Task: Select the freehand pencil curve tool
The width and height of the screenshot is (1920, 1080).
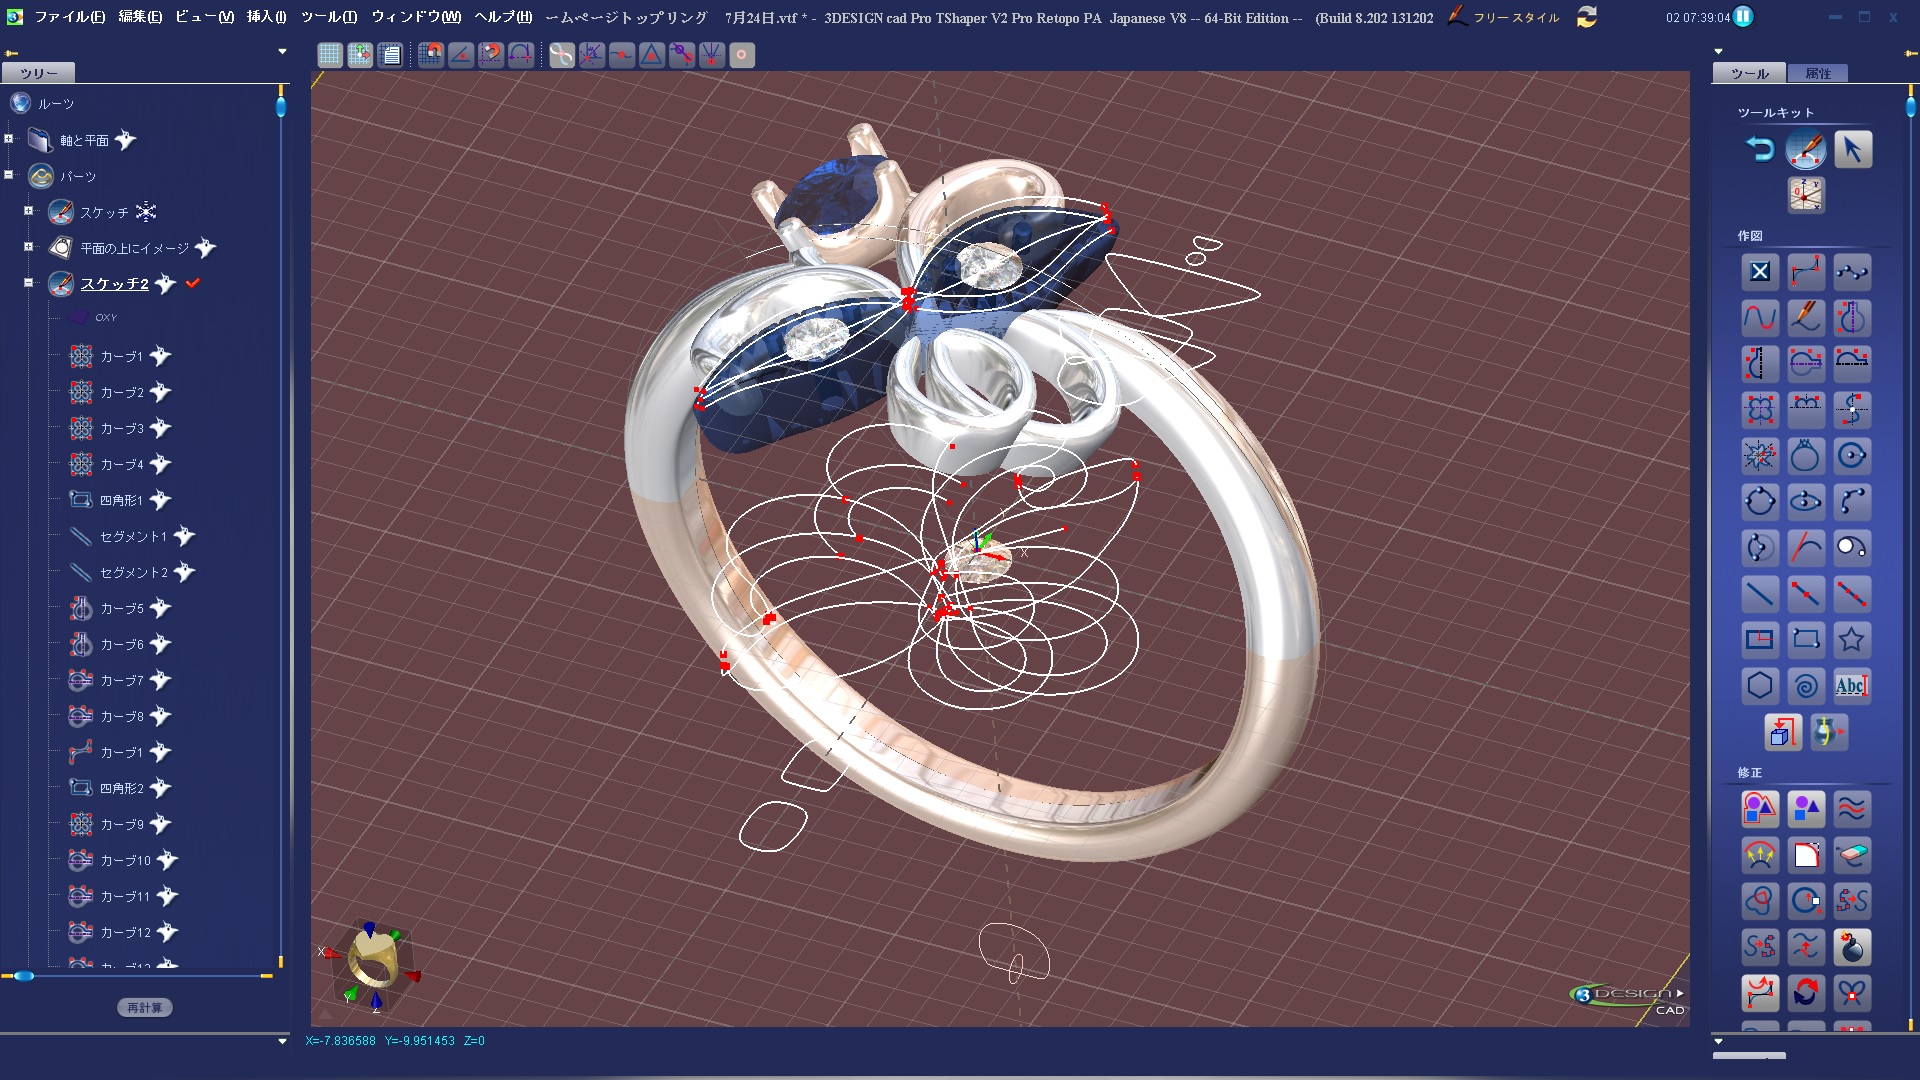Action: tap(1806, 318)
